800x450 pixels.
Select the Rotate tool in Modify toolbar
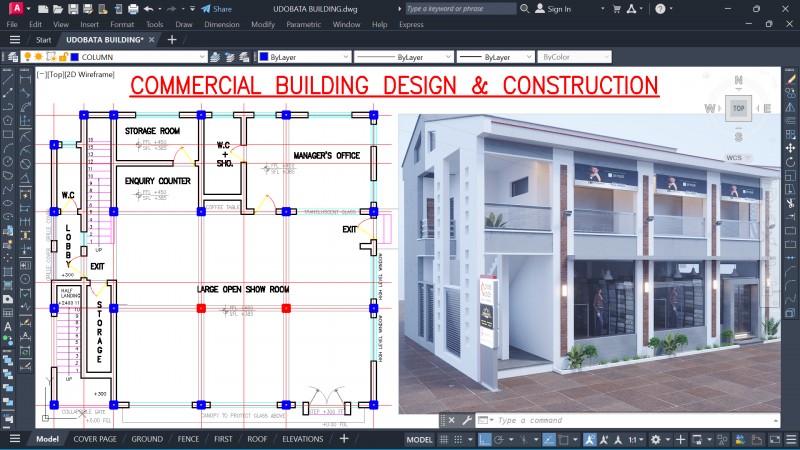click(790, 162)
